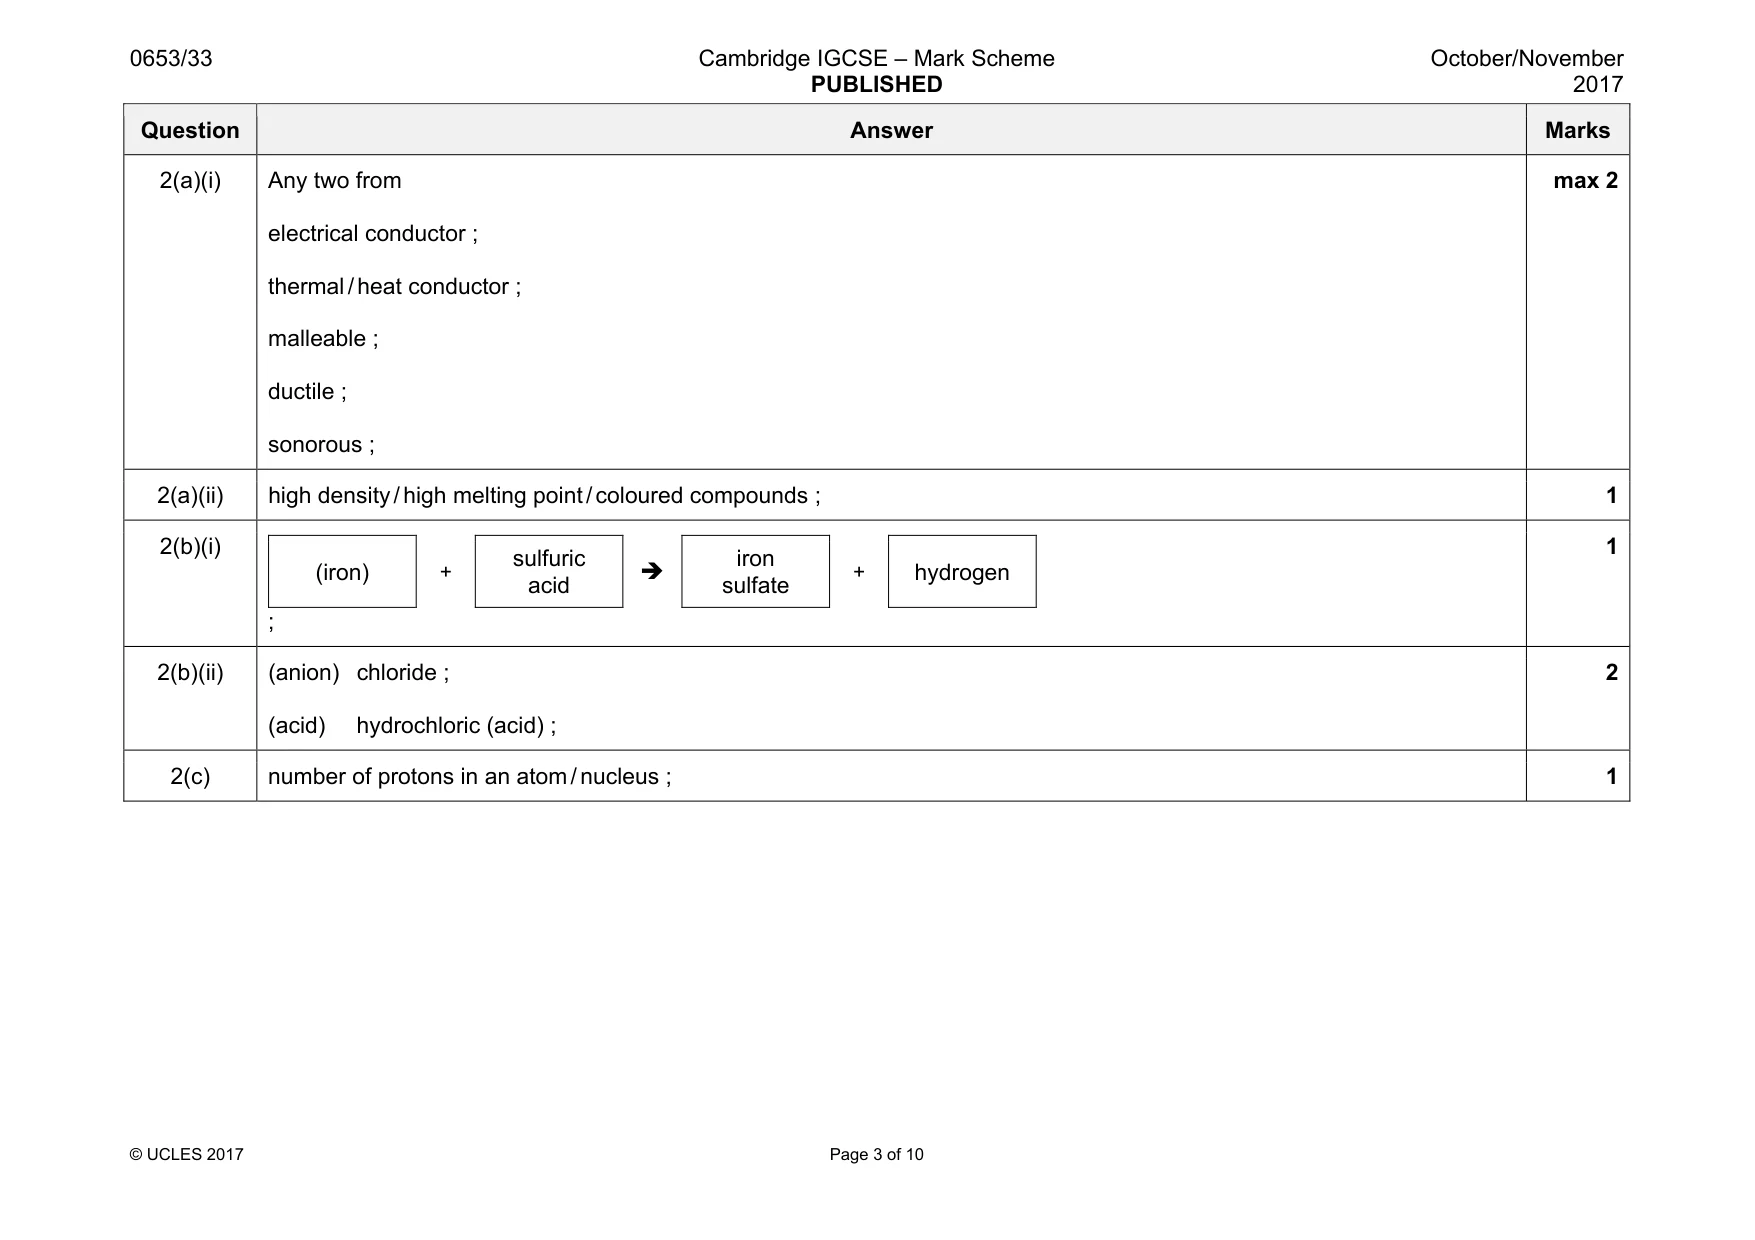This screenshot has width=1755, height=1240.
Task: Click the 'PUBLISHED' label
Action: tap(876, 85)
